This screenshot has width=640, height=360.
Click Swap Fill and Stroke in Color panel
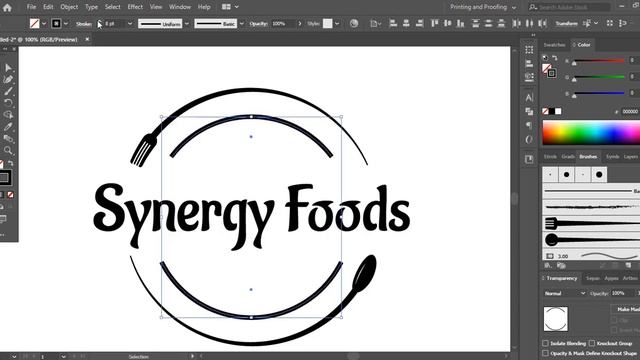pyautogui.click(x=555, y=58)
